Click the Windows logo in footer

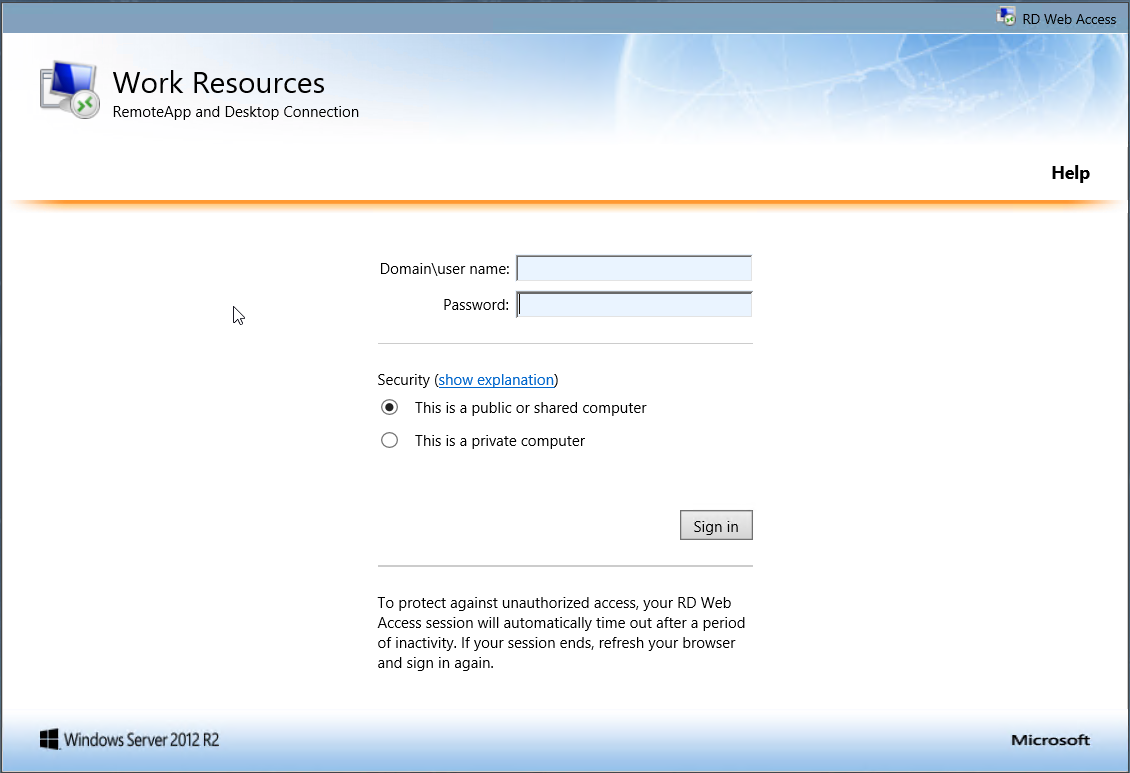tap(49, 740)
